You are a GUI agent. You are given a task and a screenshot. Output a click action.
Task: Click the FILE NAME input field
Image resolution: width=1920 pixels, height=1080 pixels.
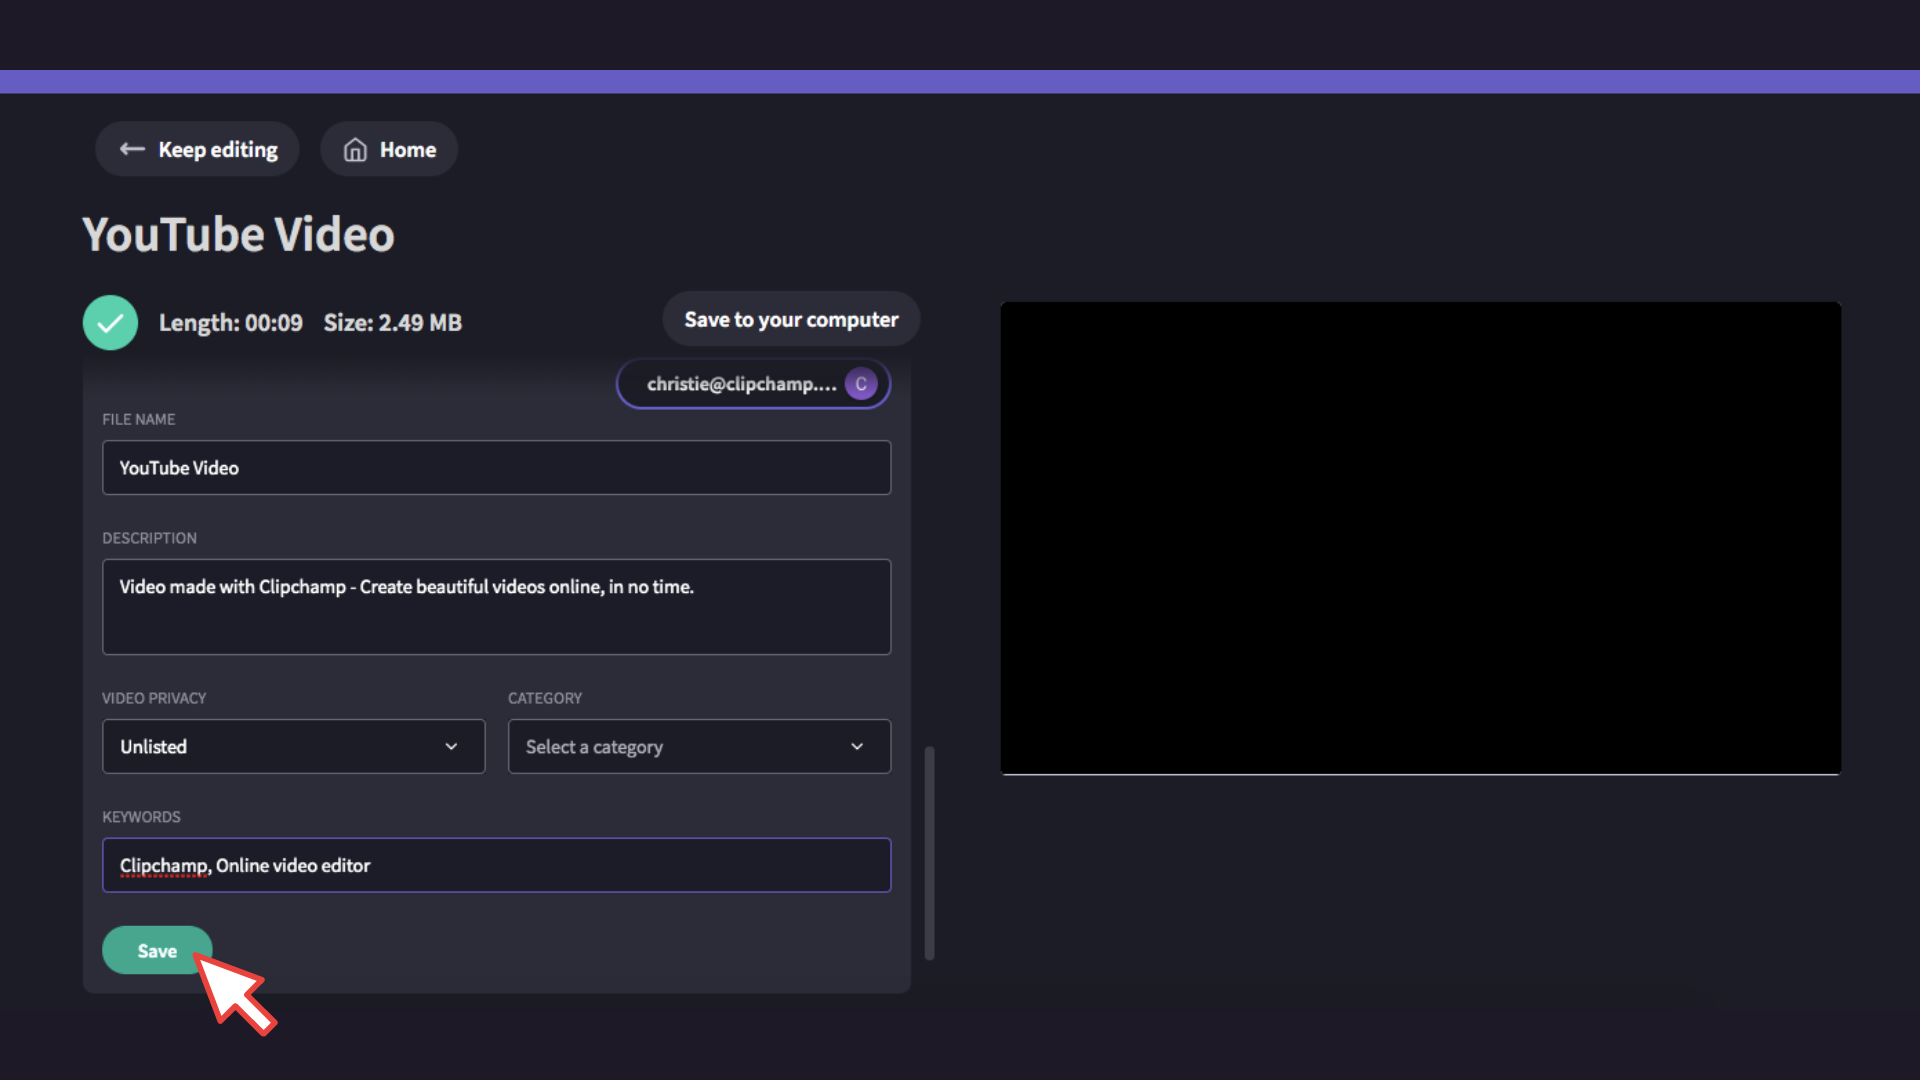(497, 467)
